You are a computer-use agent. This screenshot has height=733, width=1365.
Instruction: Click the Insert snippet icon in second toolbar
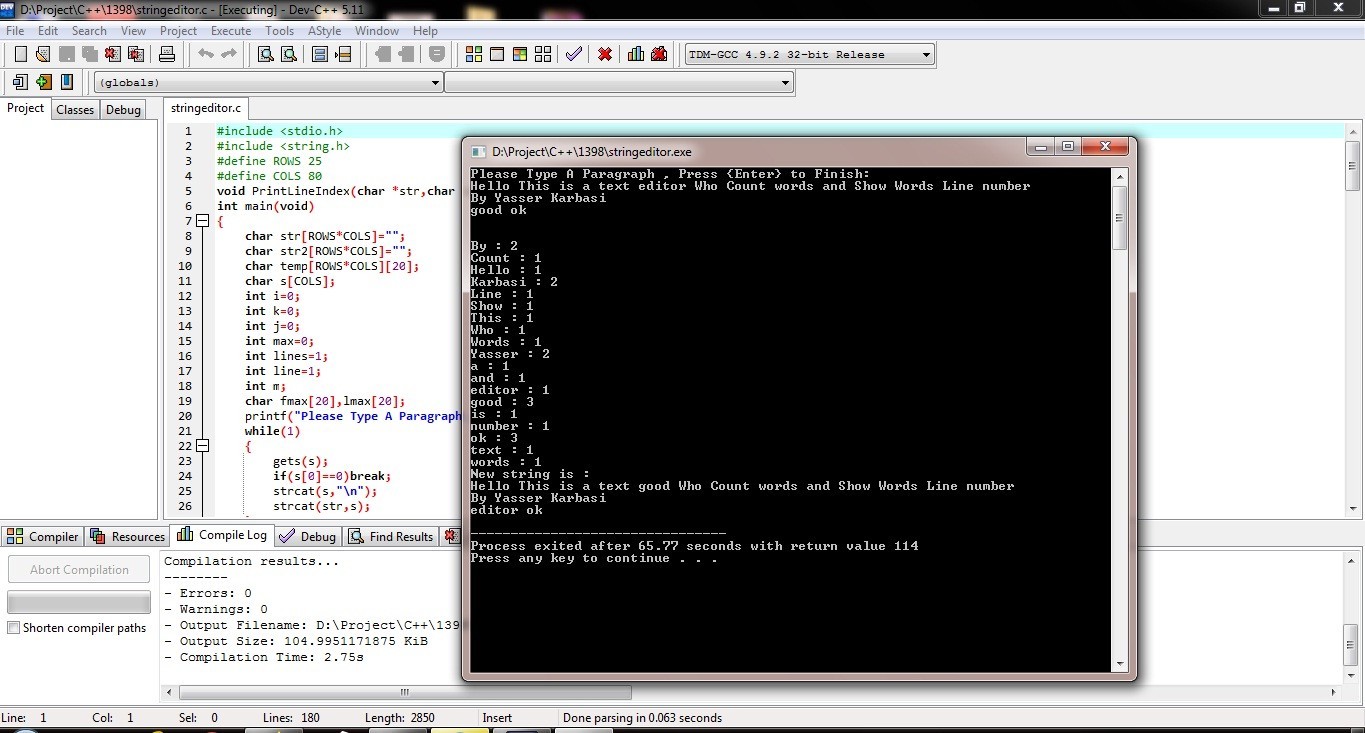coord(20,82)
